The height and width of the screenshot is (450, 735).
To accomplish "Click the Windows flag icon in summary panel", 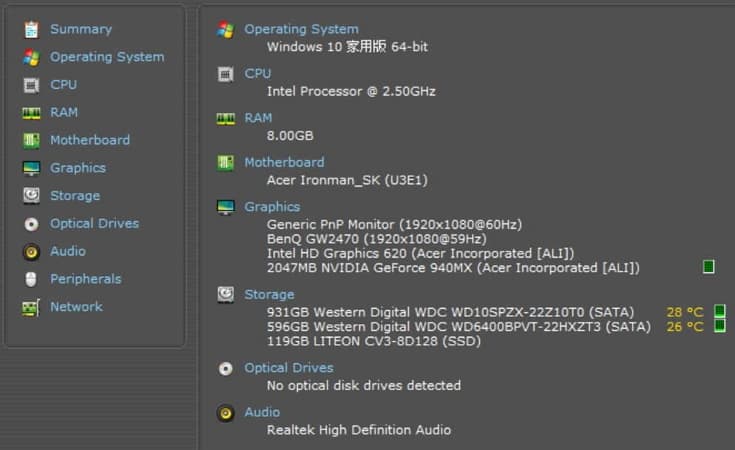I will [x=225, y=30].
